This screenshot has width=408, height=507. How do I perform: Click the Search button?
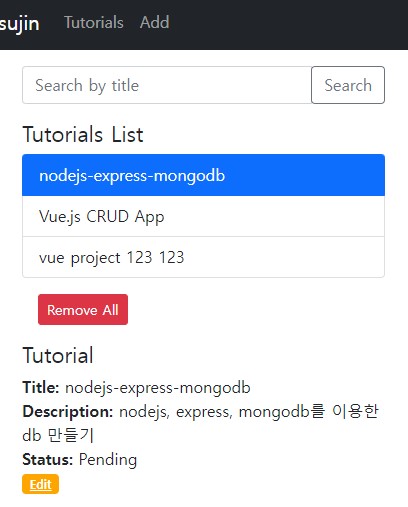[x=348, y=85]
